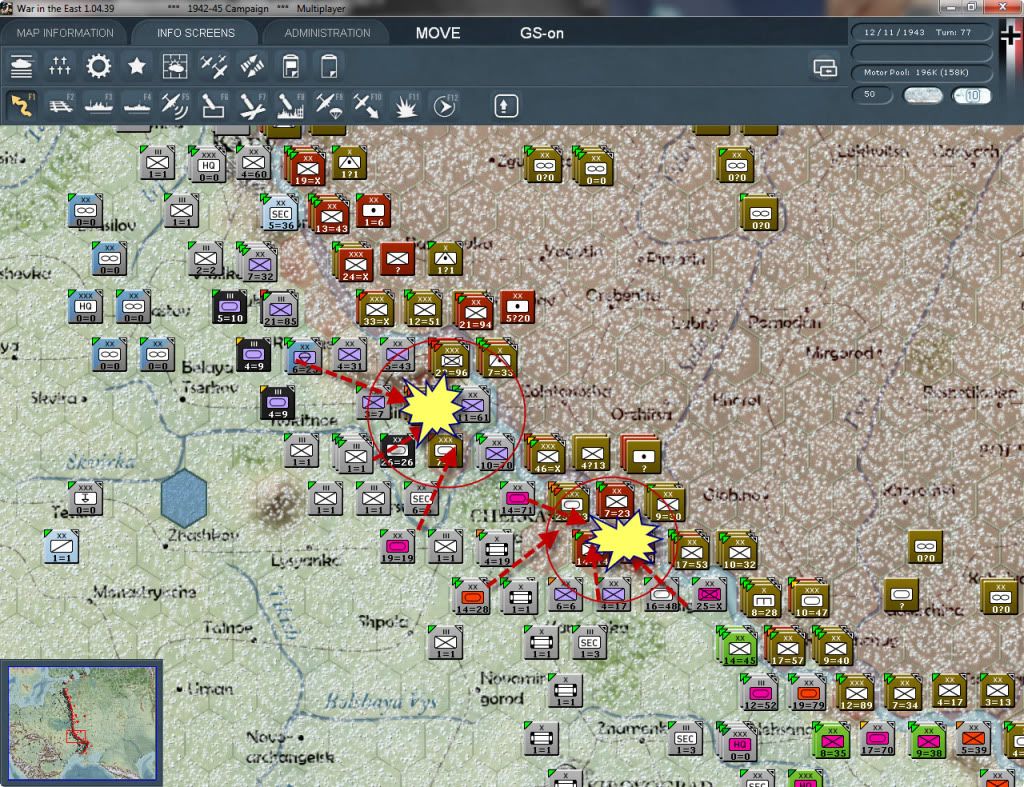This screenshot has width=1024, height=787.
Task: Click the GS-on indicator
Action: click(x=541, y=33)
